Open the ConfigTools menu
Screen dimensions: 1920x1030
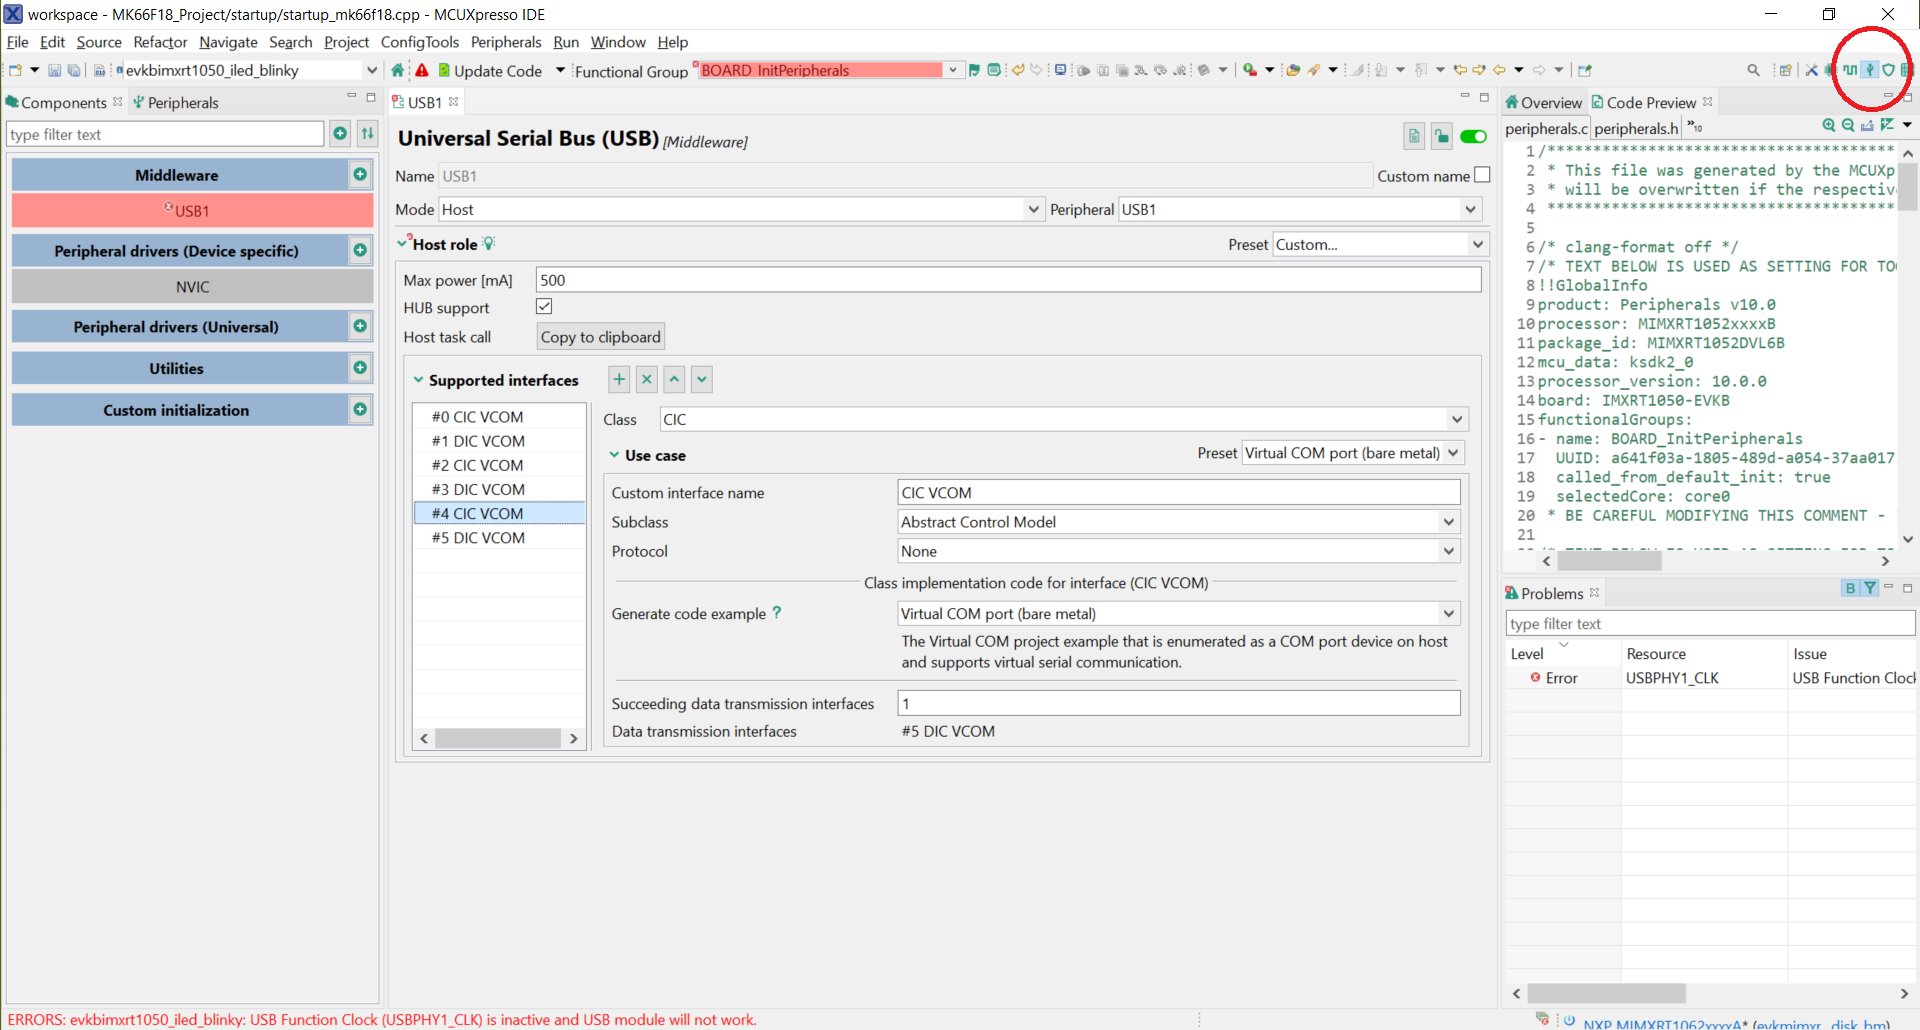(421, 42)
